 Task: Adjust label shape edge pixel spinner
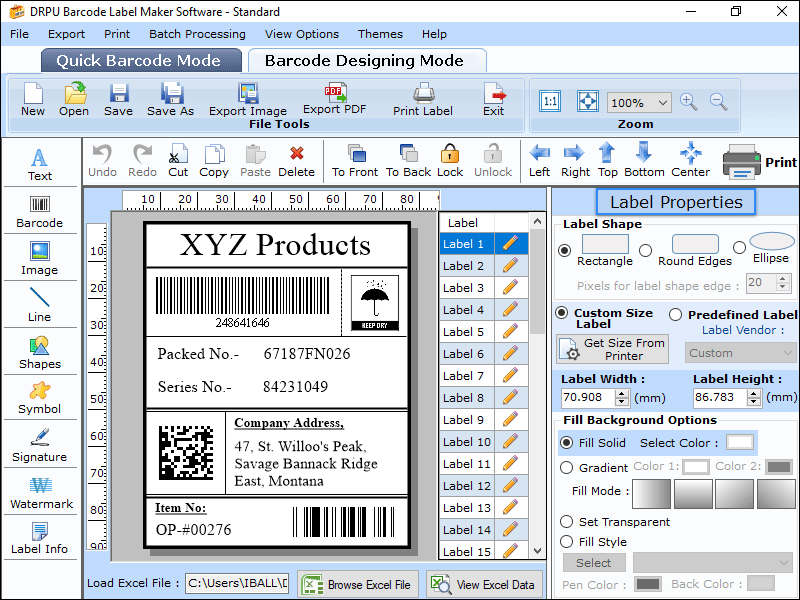click(783, 283)
